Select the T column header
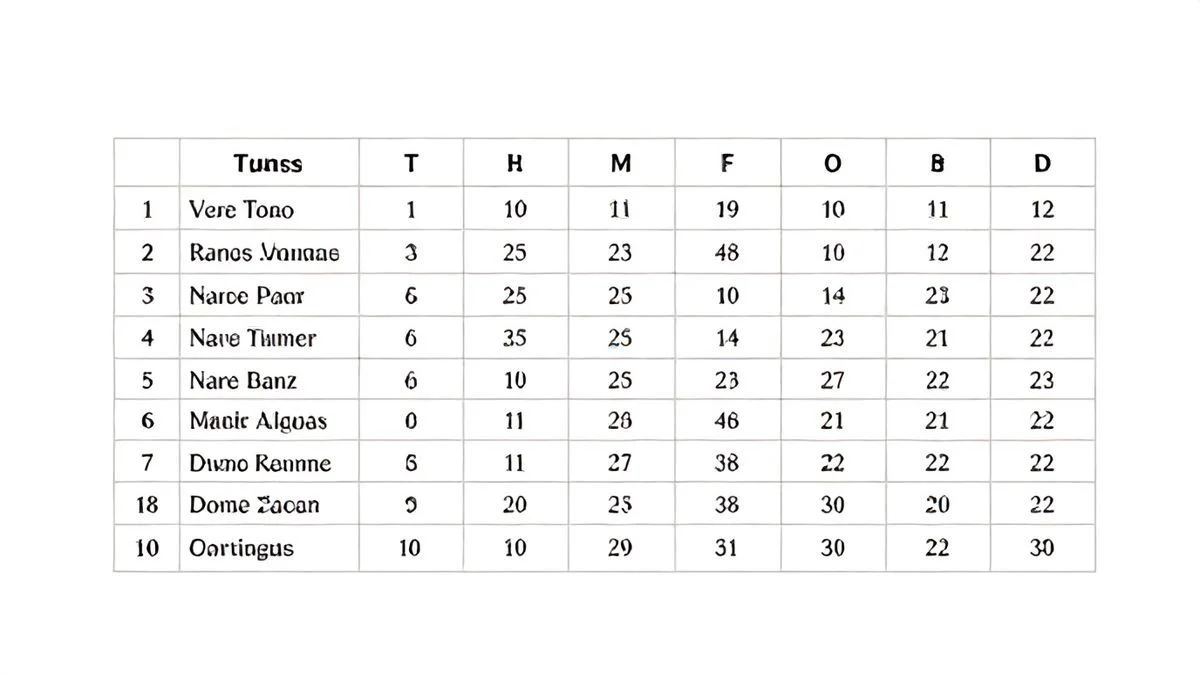Viewport: 1200px width, 675px height. (x=411, y=163)
